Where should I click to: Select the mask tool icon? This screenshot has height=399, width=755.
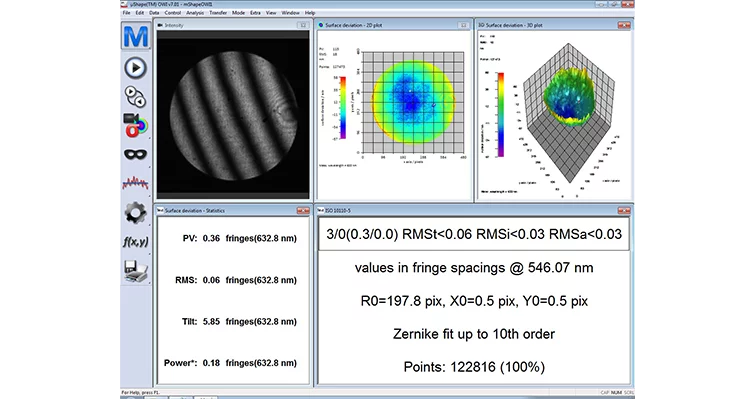pos(135,154)
